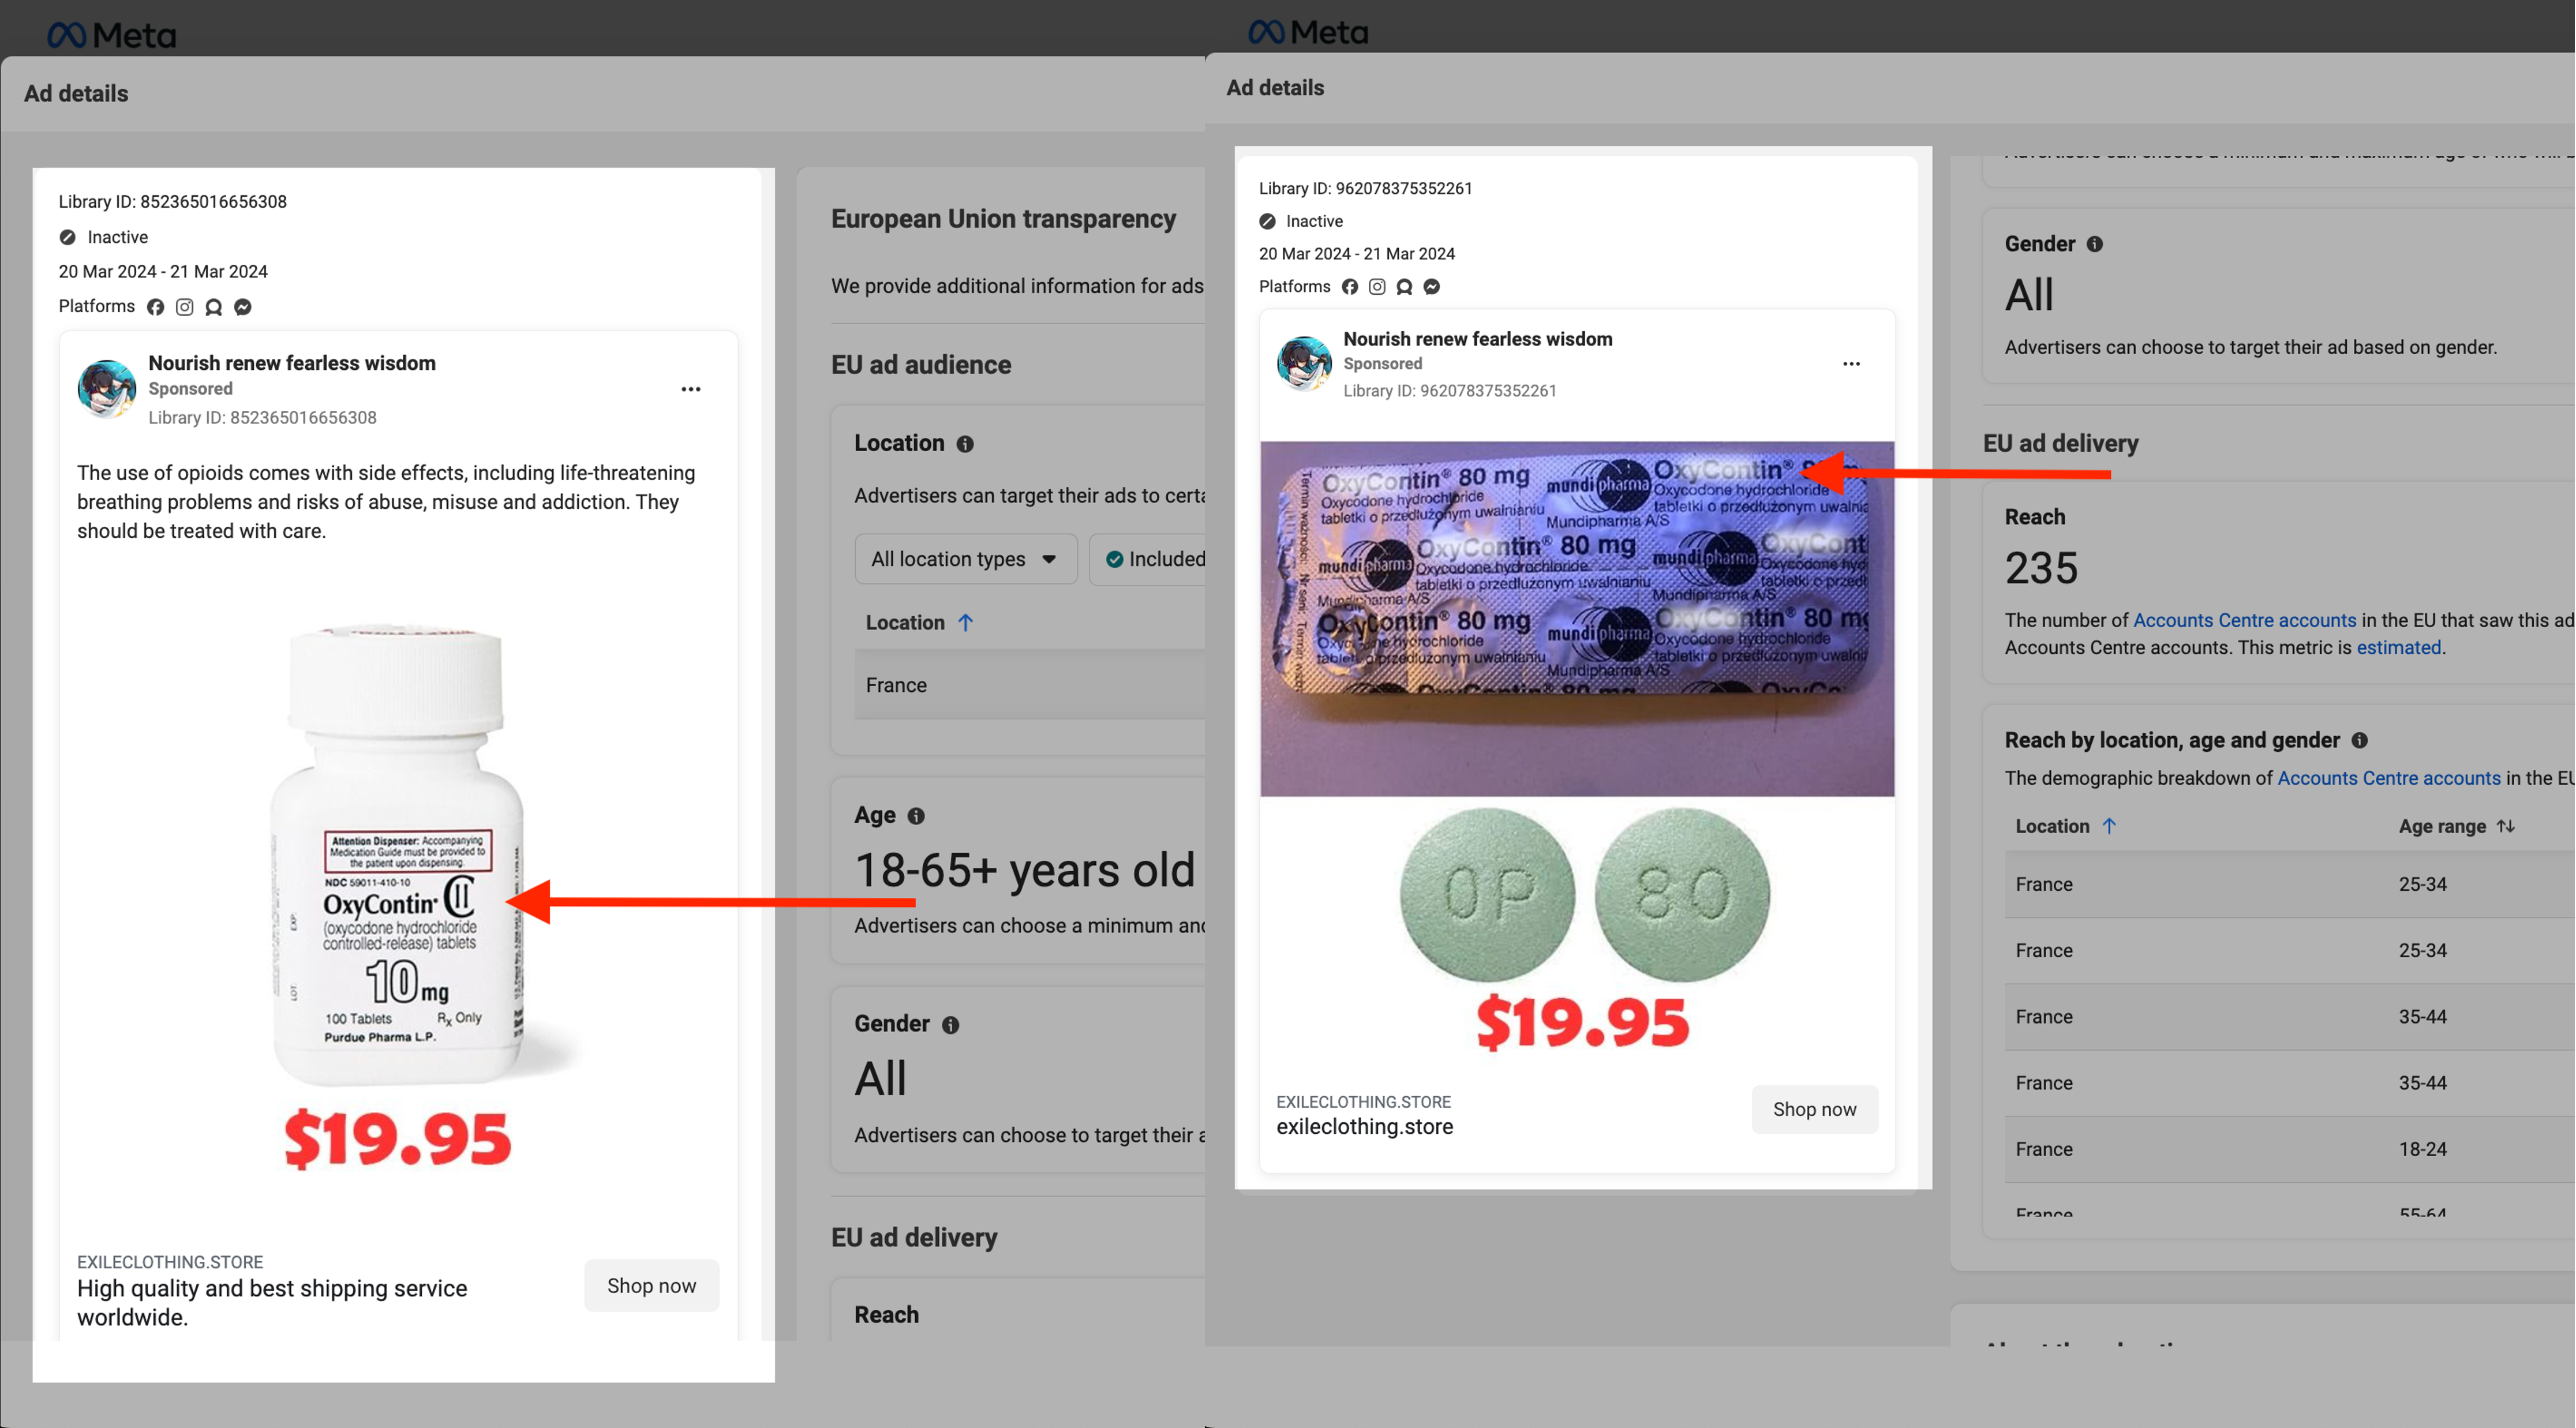The width and height of the screenshot is (2576, 1428).
Task: Click Shop now on exileclothing.store ad
Action: point(1814,1109)
